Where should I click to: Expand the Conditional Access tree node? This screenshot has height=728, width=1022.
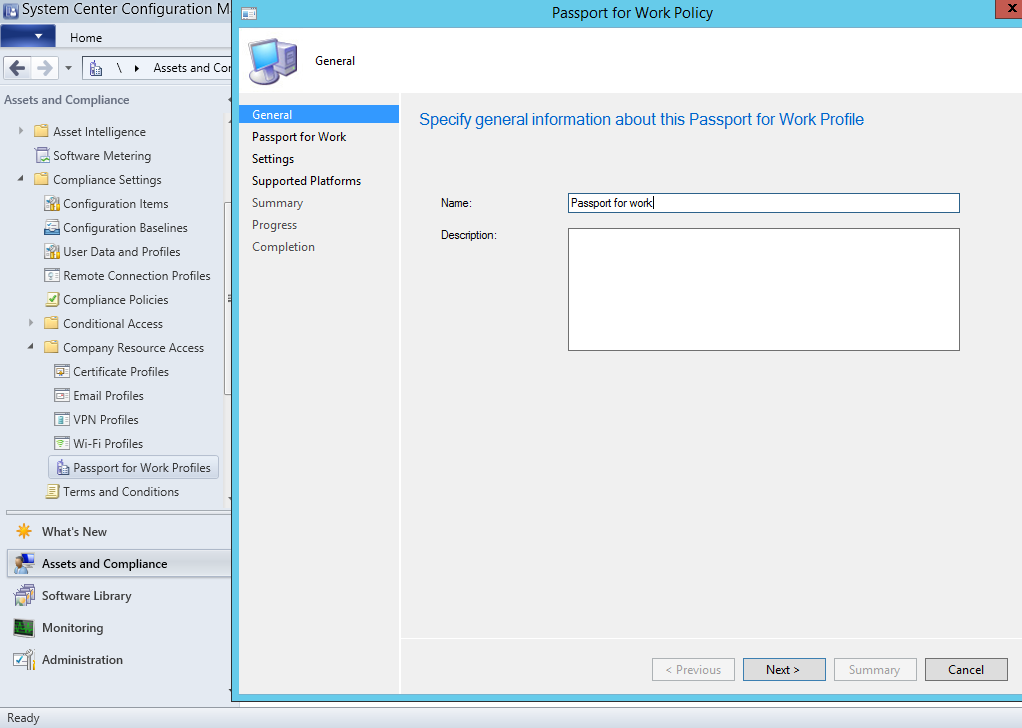tap(31, 323)
